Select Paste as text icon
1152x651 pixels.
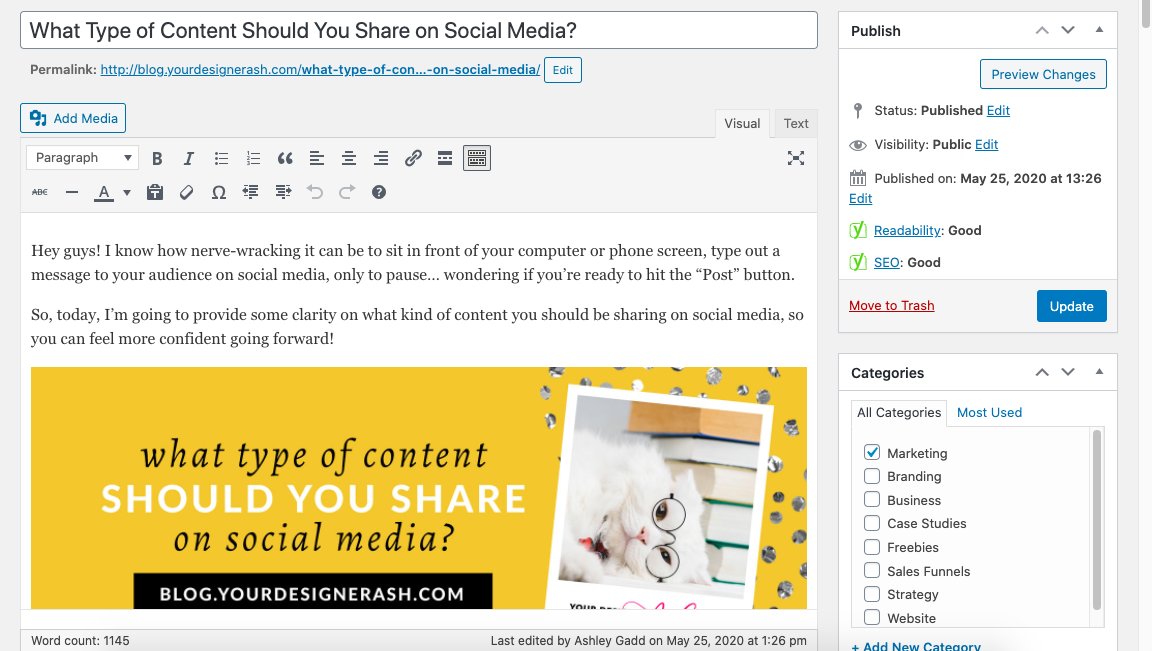(x=154, y=193)
